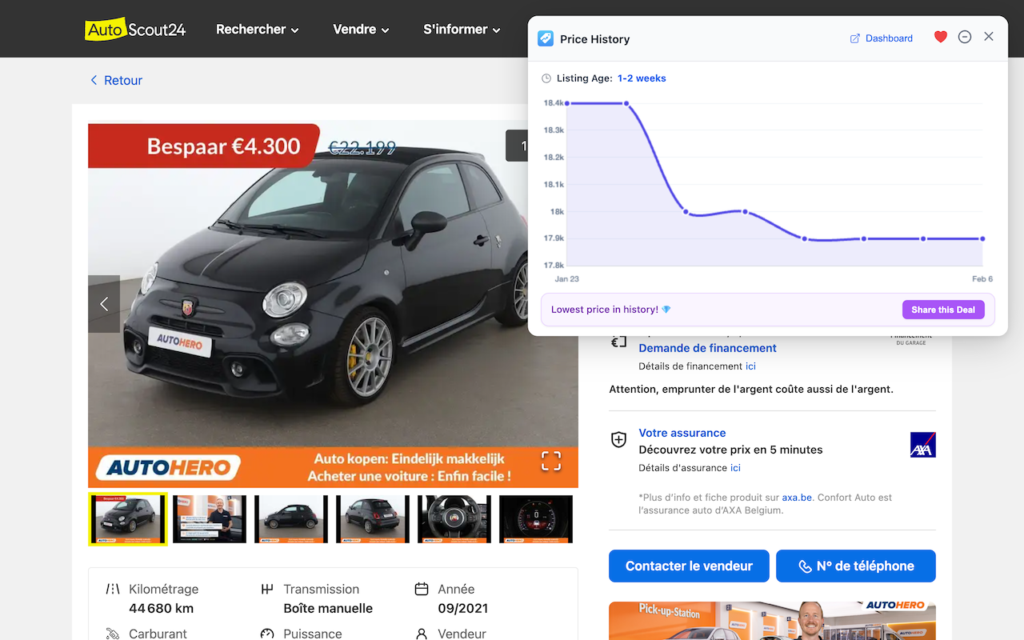Click the Votre assurance link
1024x640 pixels.
682,433
